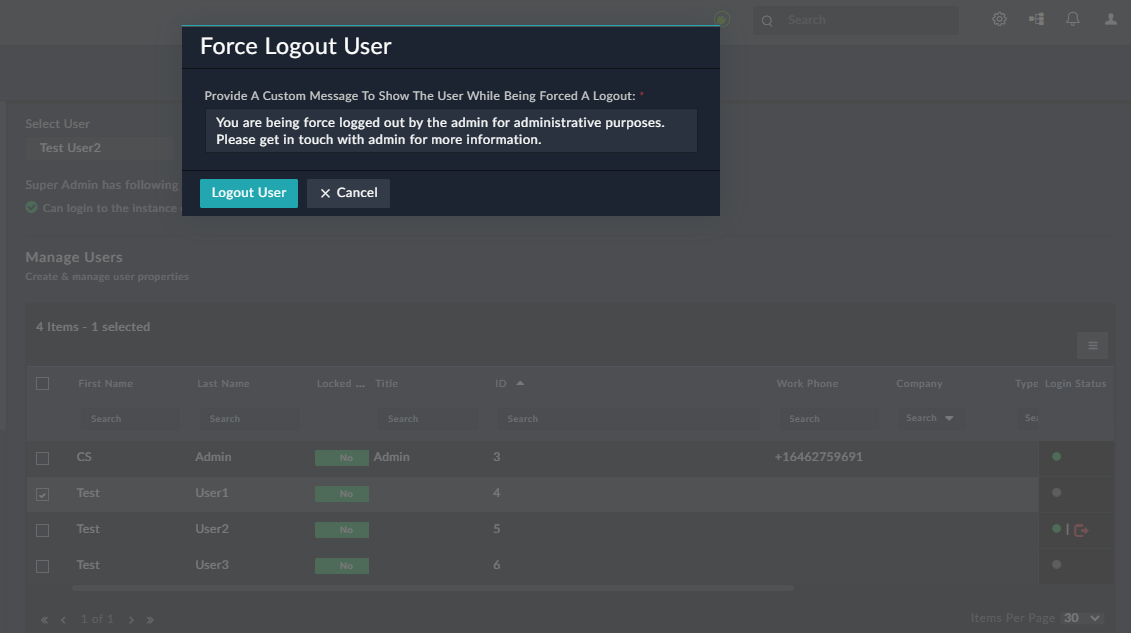Screen dimensions: 1131x633
Task: Open the Company column search dropdown
Action: pyautogui.click(x=929, y=418)
